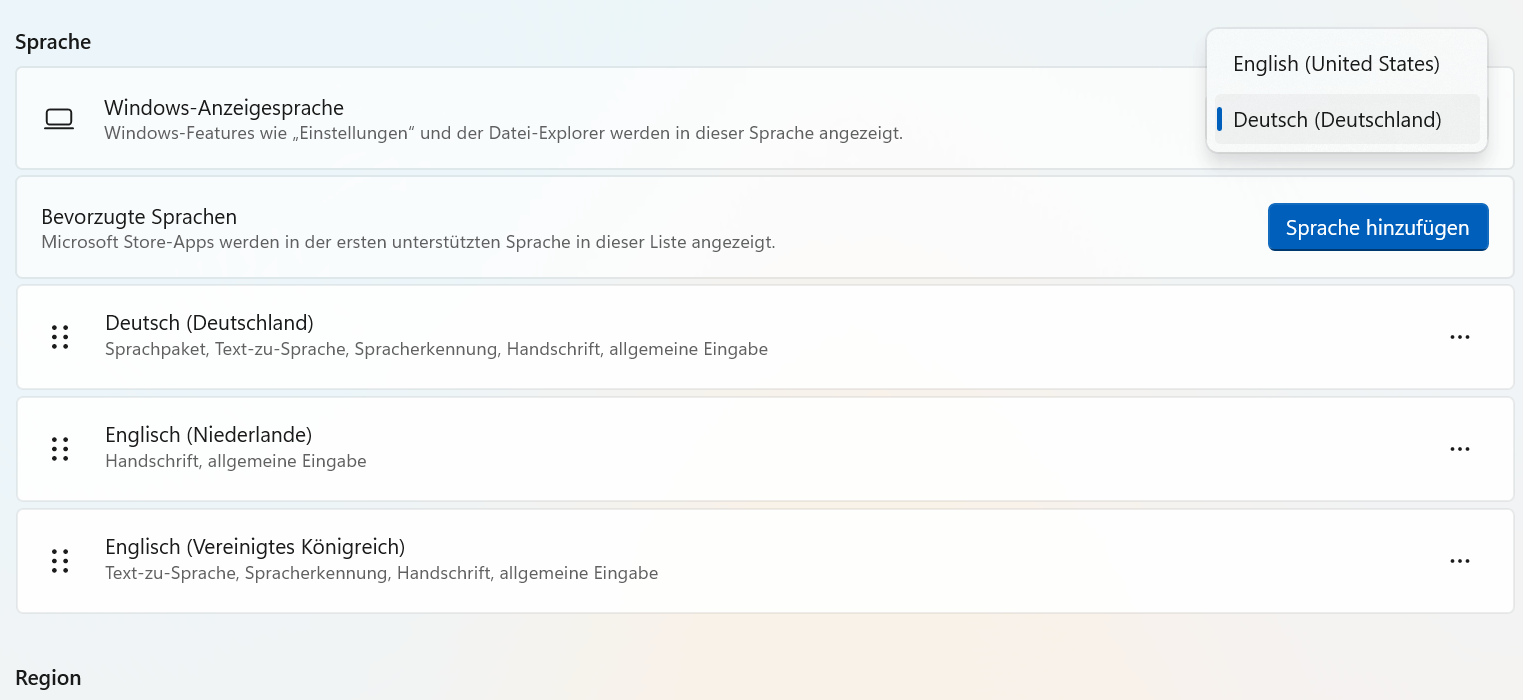
Task: Click the laptop icon beside Windows-Anzeigesprache
Action: [59, 119]
